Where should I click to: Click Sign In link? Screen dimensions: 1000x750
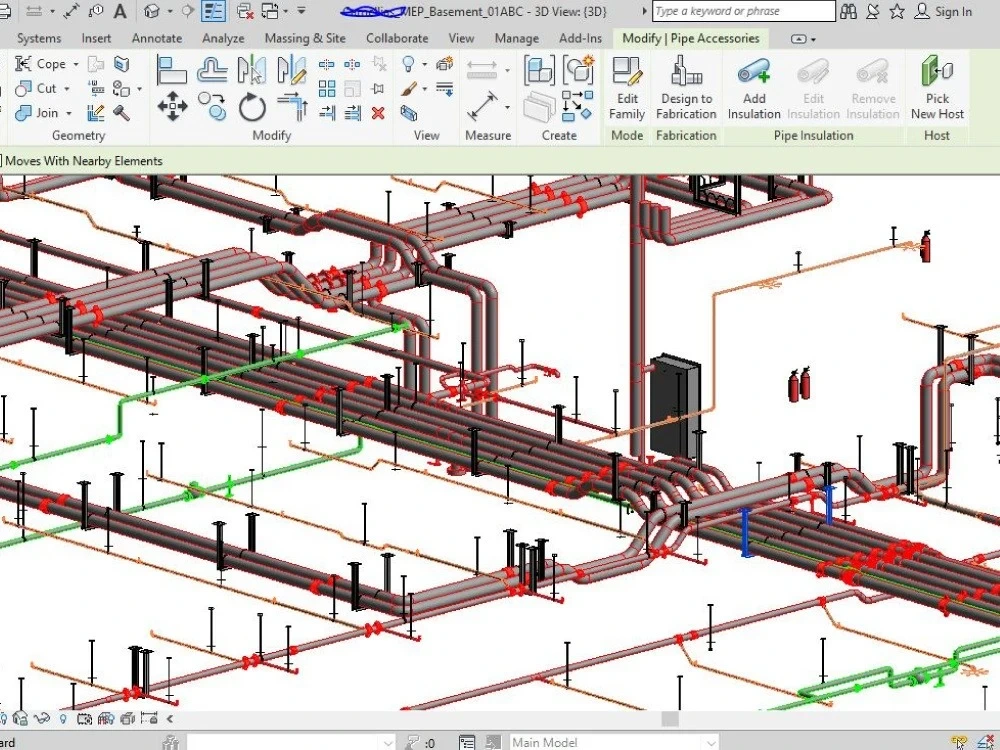pyautogui.click(x=944, y=11)
